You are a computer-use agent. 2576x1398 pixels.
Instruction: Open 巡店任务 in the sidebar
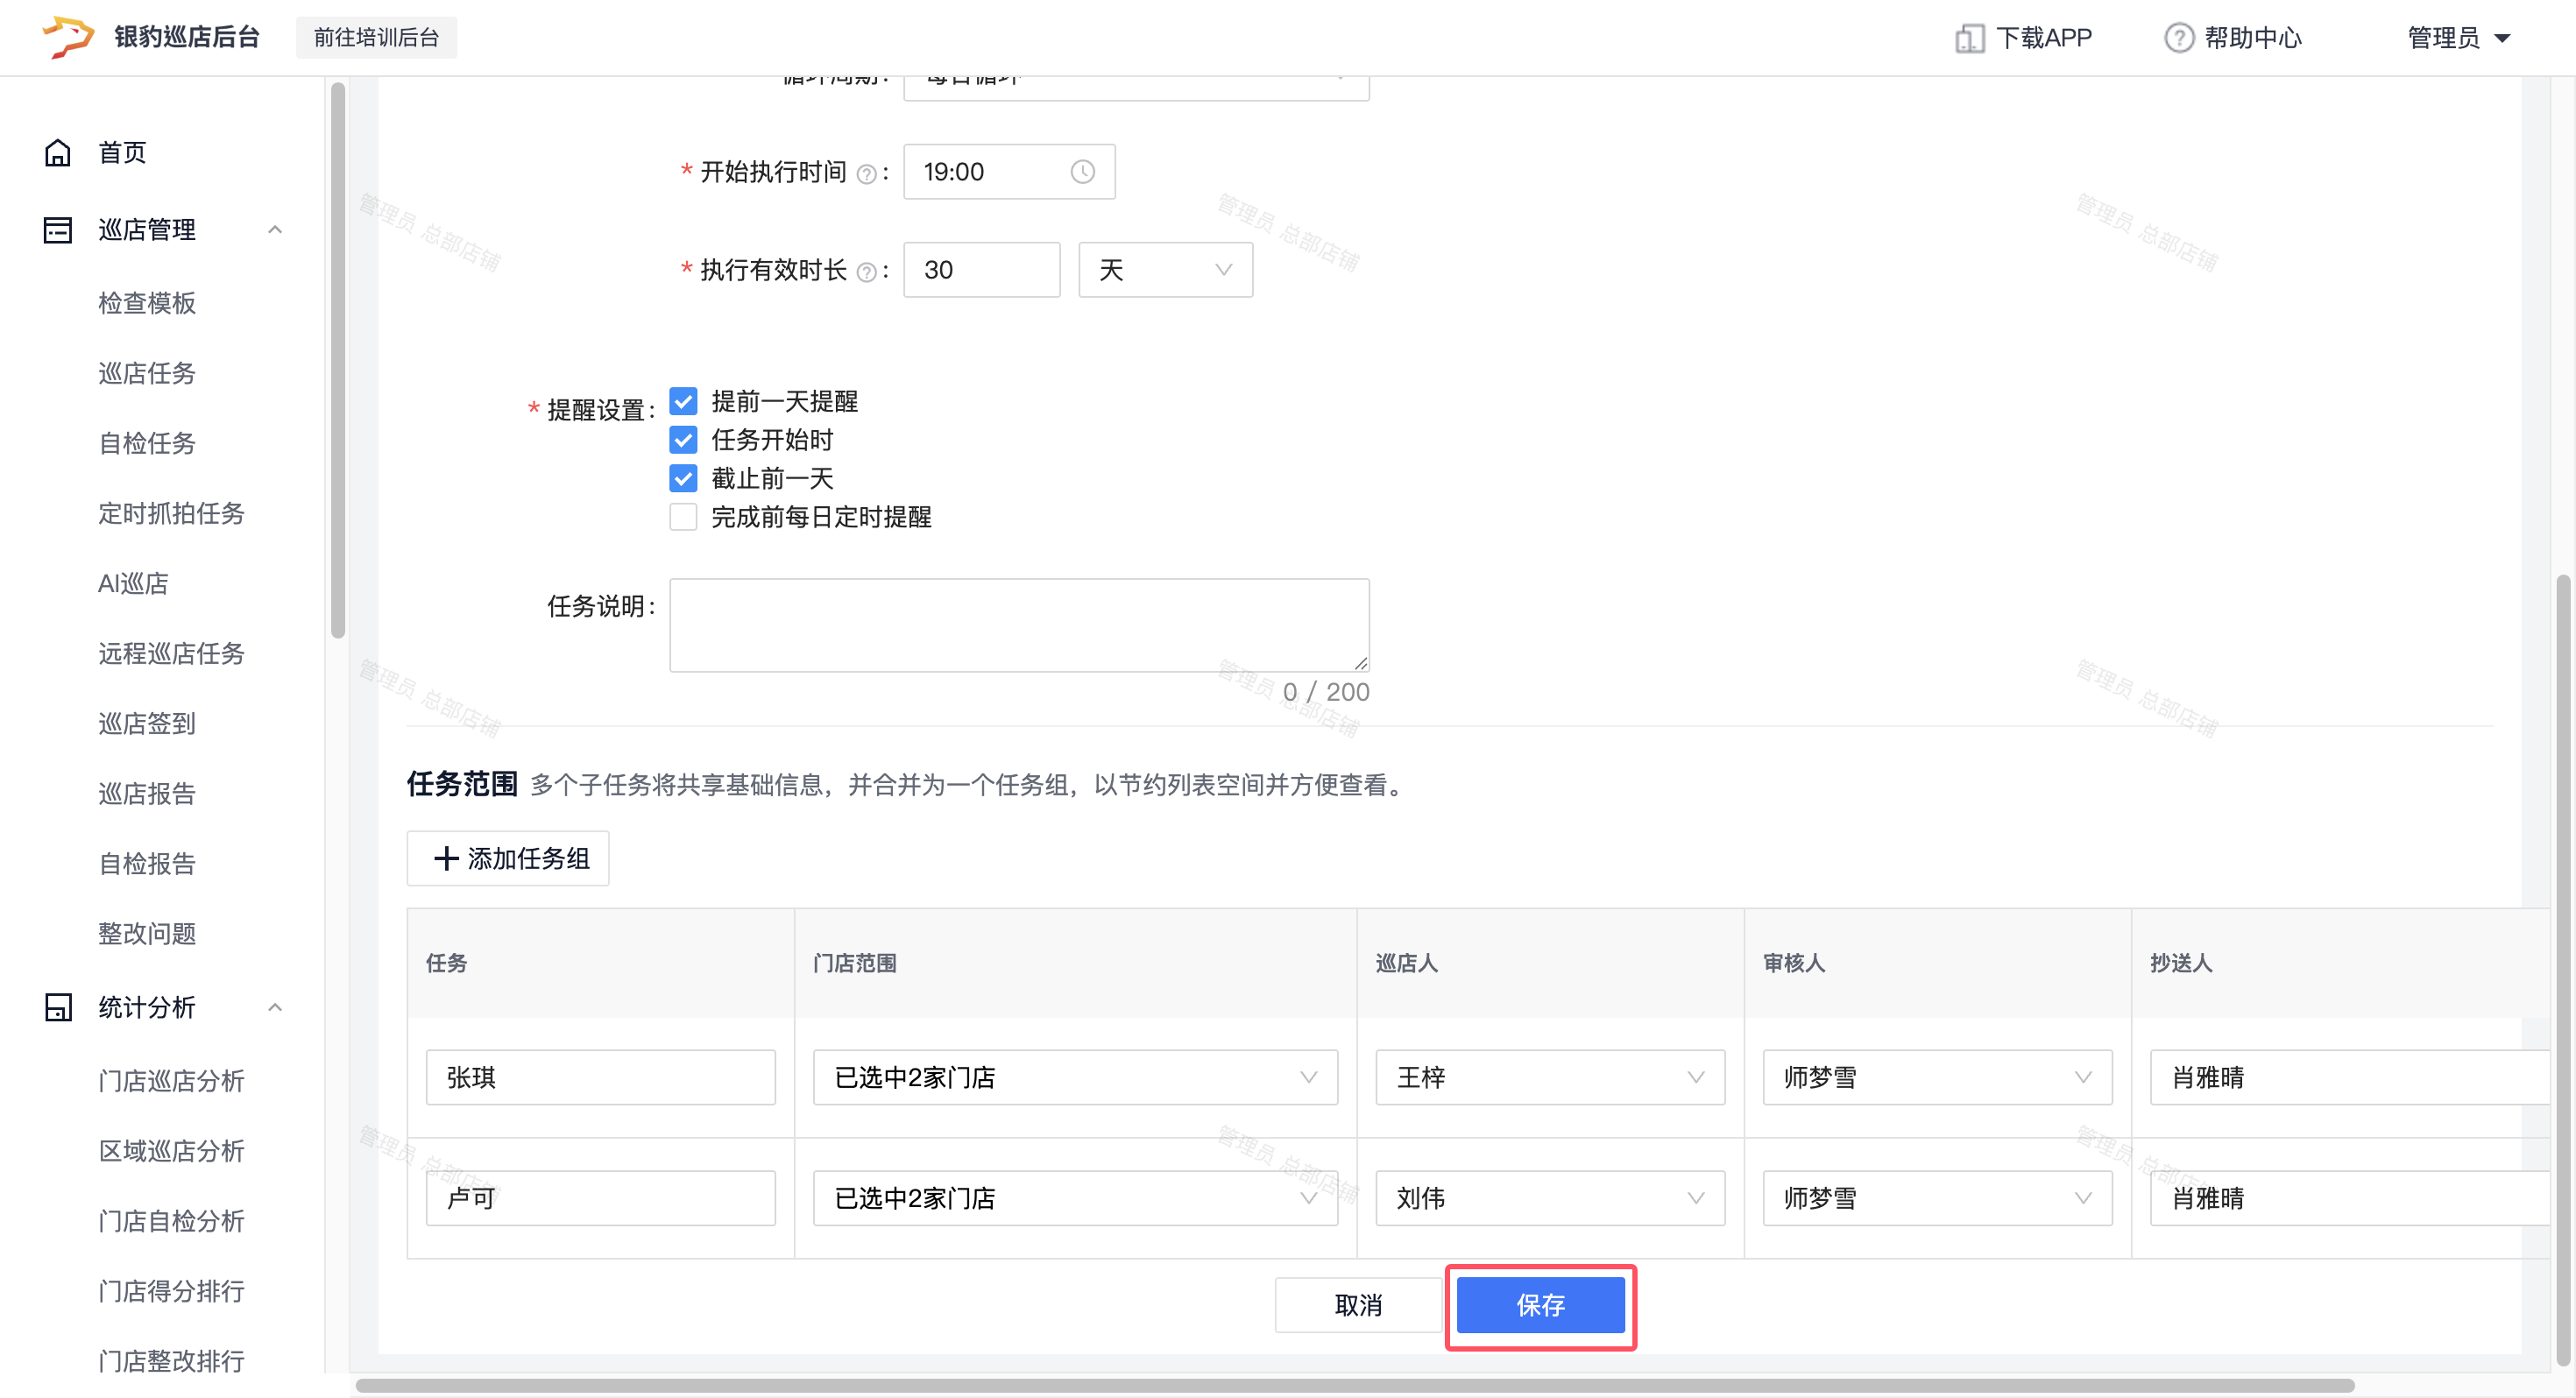[146, 373]
